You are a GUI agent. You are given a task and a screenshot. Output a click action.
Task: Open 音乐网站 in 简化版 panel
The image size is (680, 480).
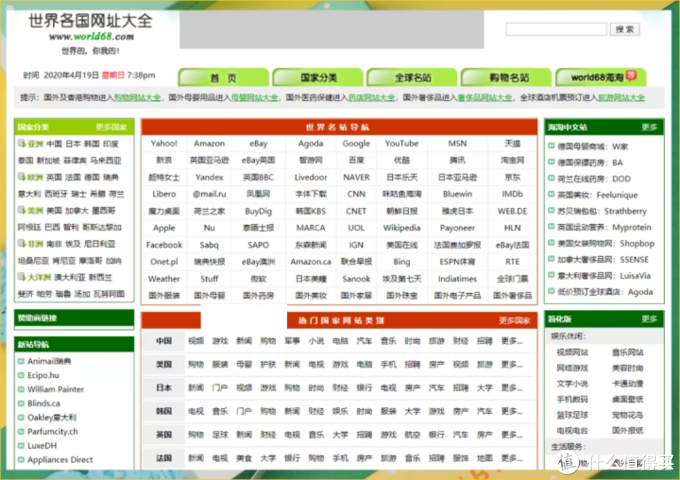pyautogui.click(x=628, y=353)
